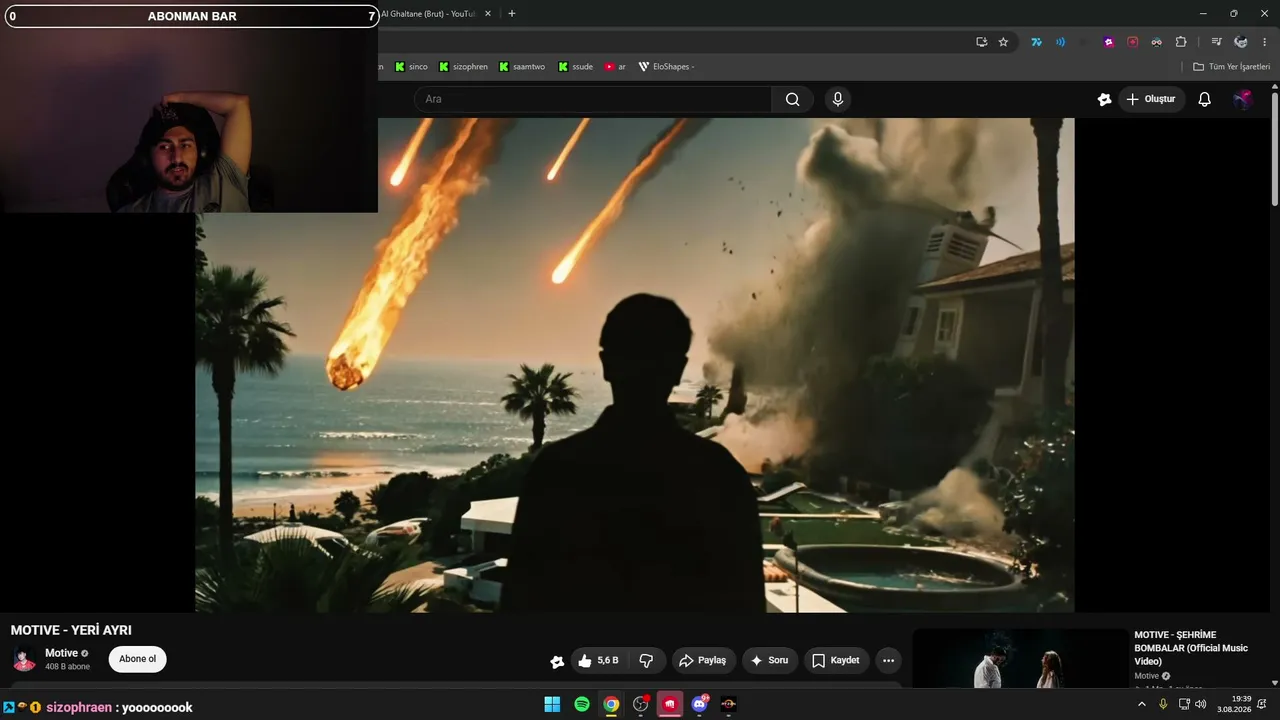Dislike the MOTIVE - YERİ AYRI video
Screen dimensions: 1280x720
pos(647,661)
